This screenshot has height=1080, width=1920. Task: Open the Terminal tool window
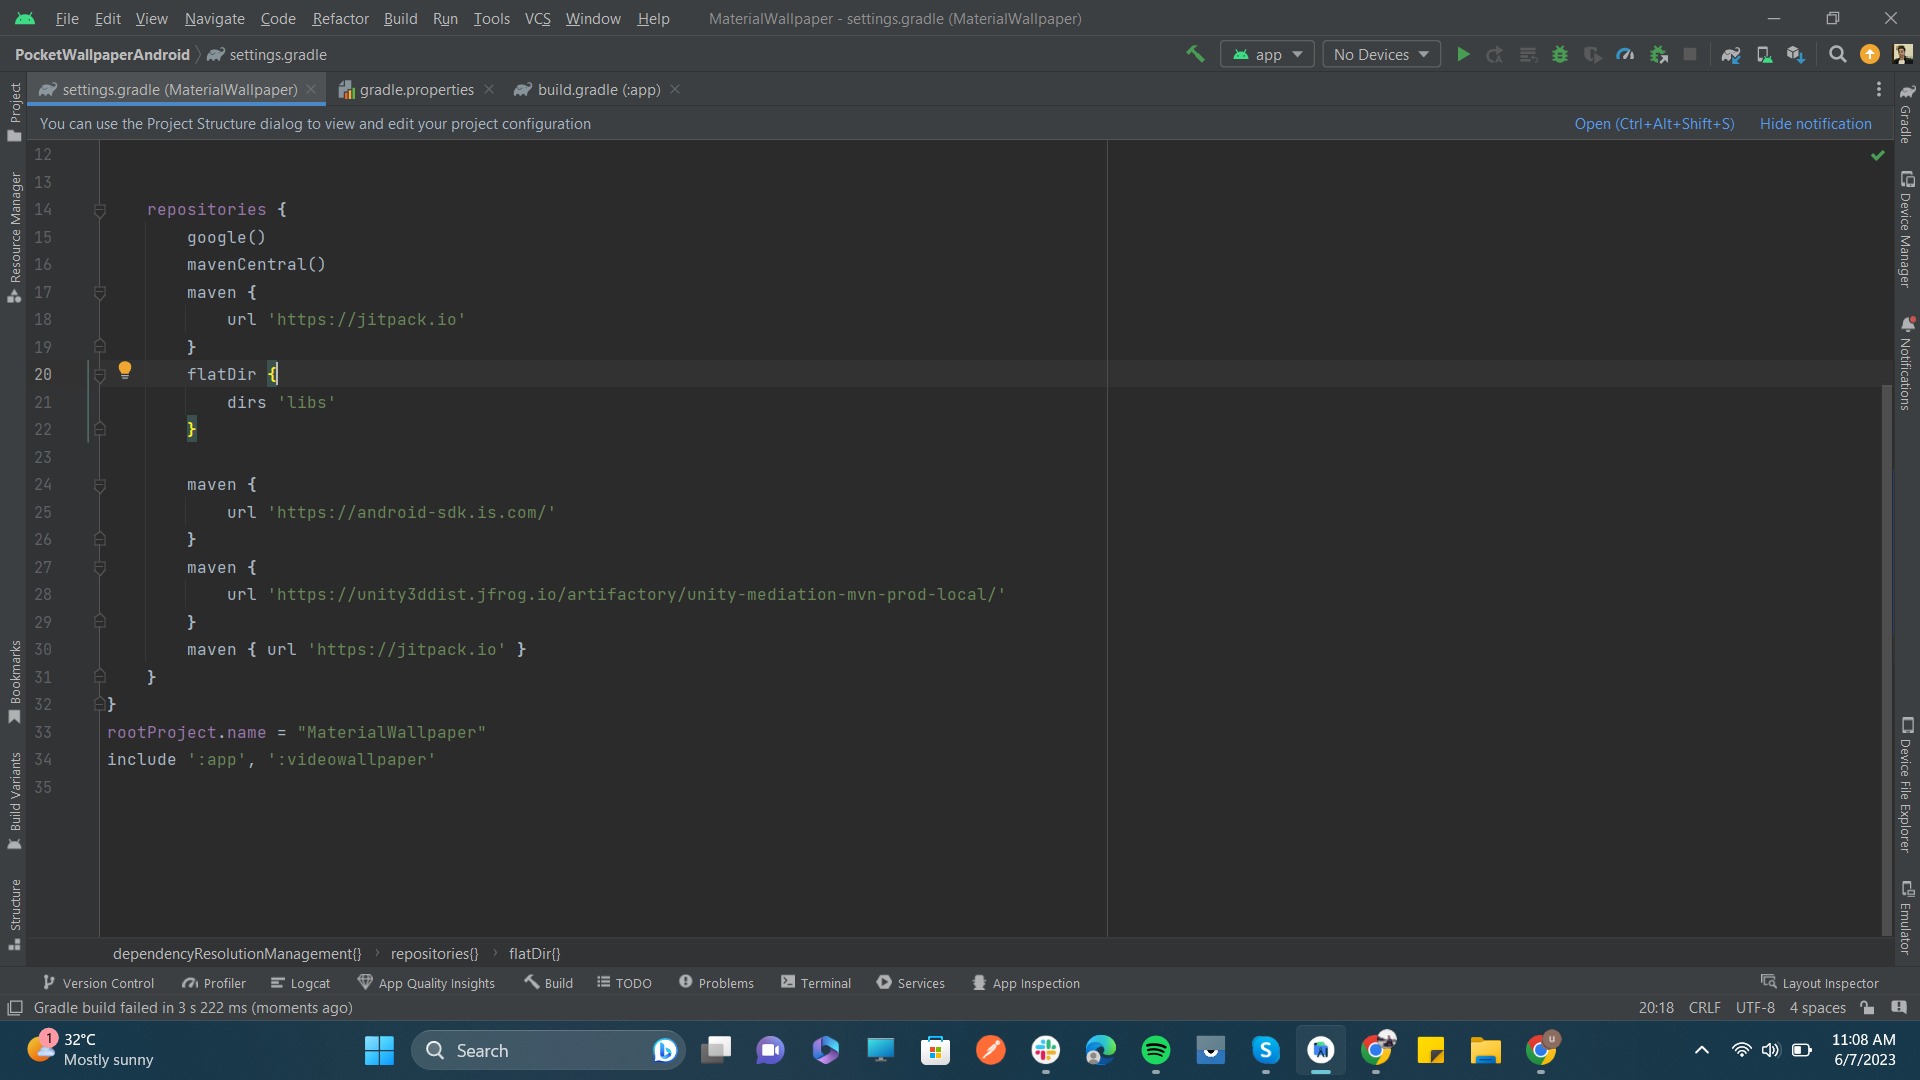coord(824,983)
